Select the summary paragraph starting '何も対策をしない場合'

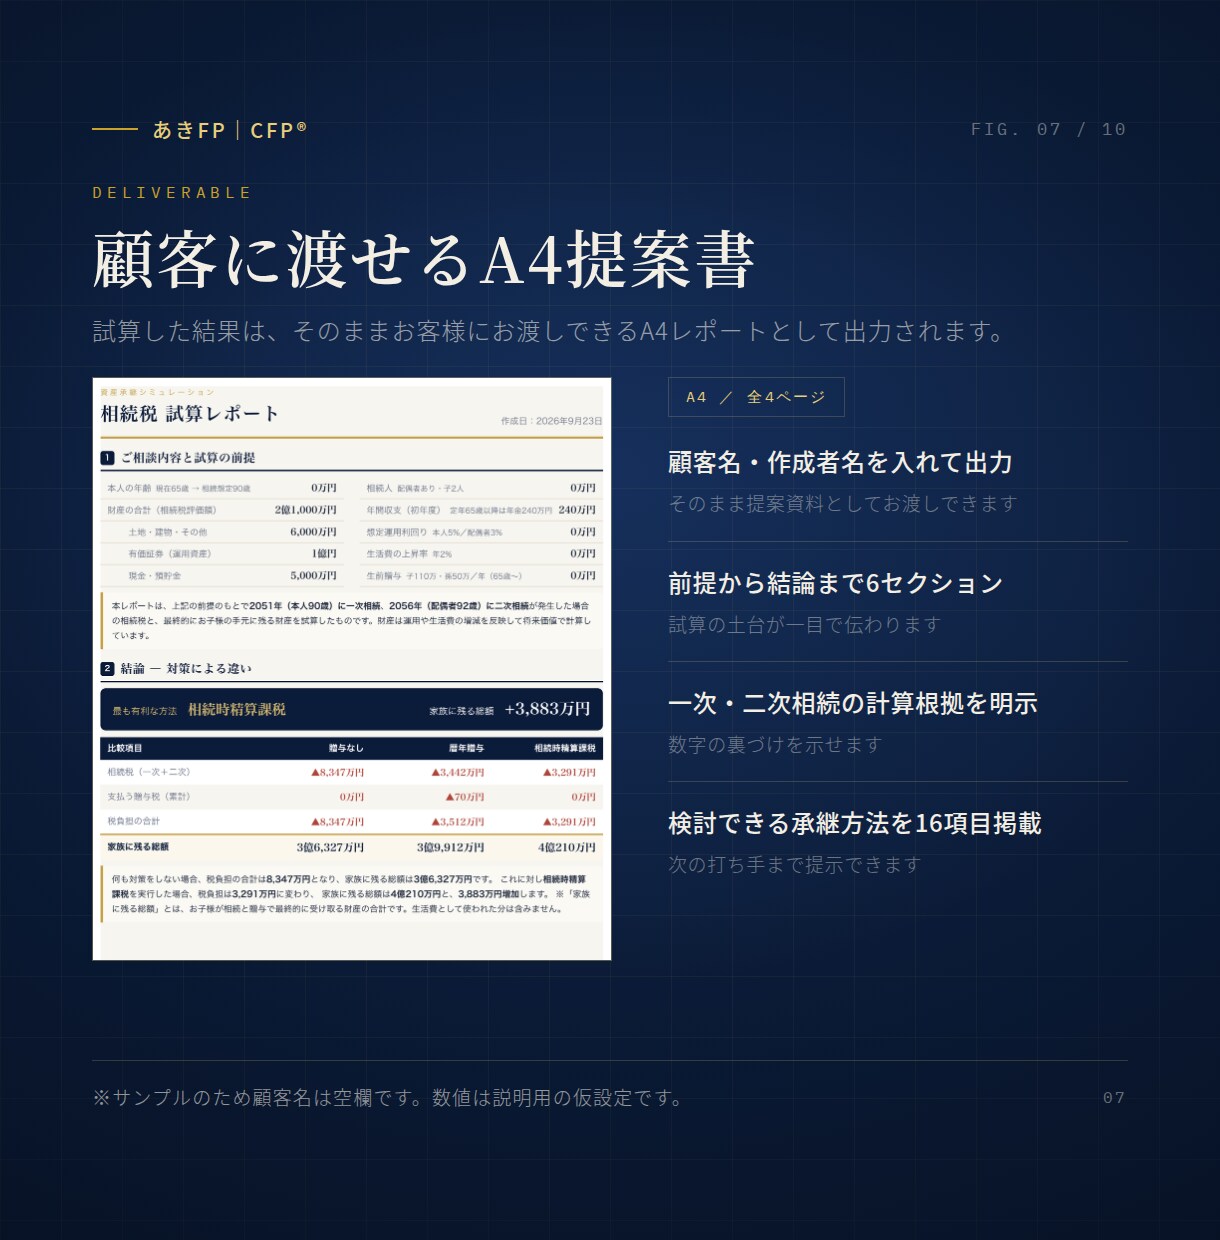351,894
